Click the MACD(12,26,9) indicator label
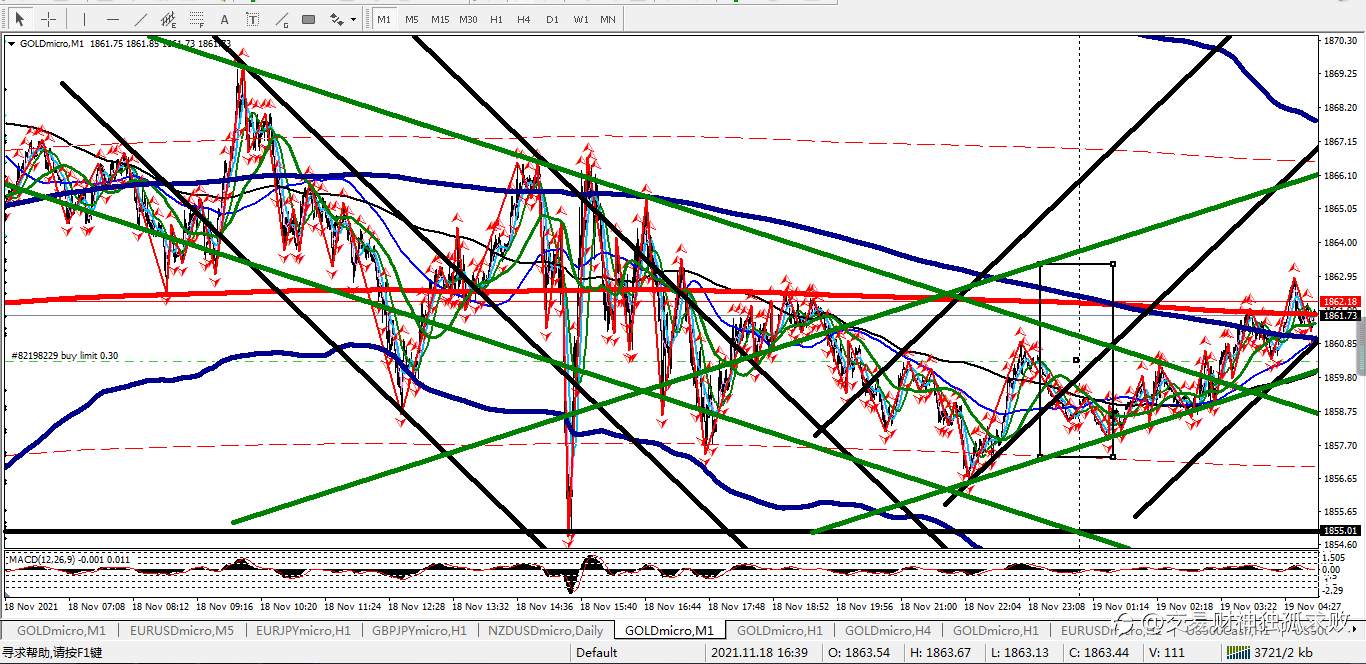The height and width of the screenshot is (664, 1366). (x=69, y=560)
